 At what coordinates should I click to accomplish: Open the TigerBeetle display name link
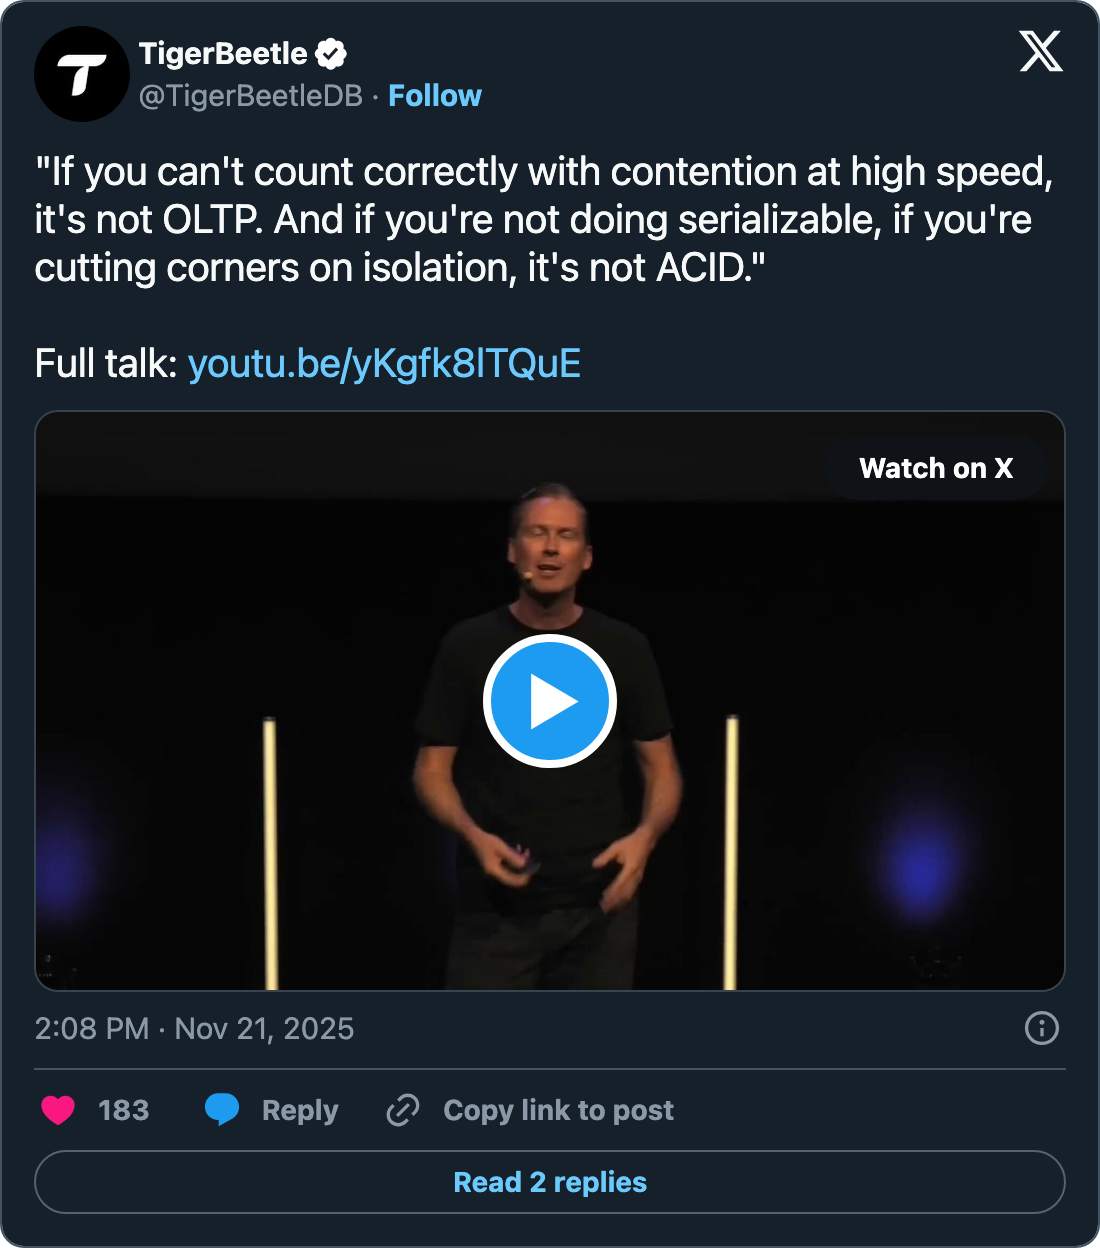[x=223, y=54]
